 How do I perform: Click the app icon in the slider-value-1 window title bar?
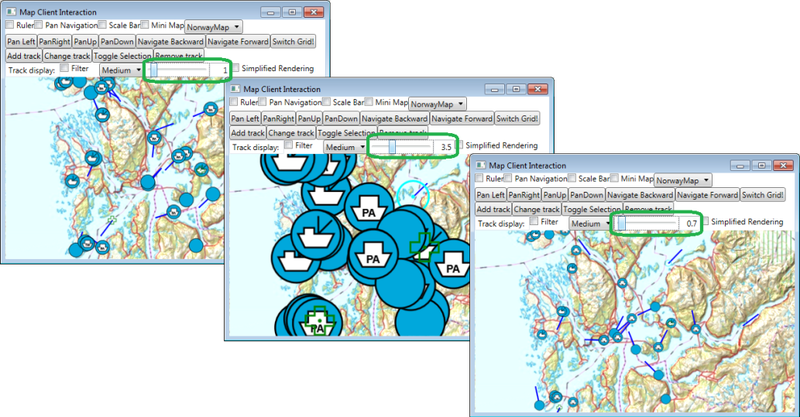pos(11,11)
